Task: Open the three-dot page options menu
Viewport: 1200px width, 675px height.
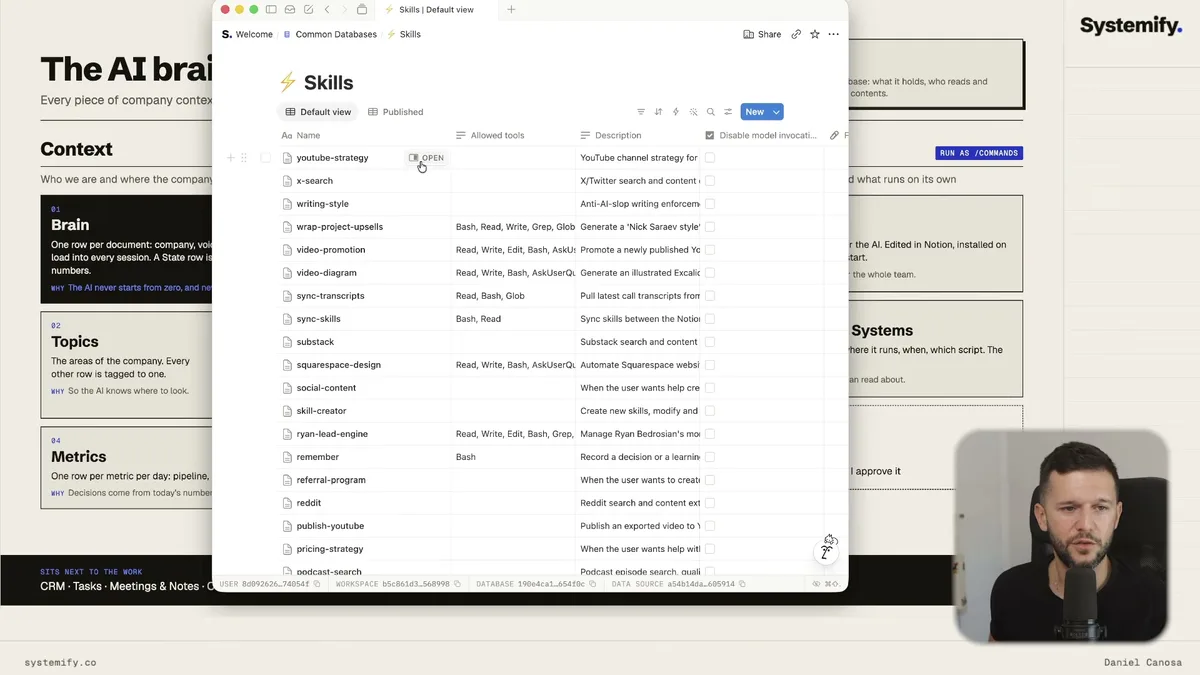Action: (834, 34)
